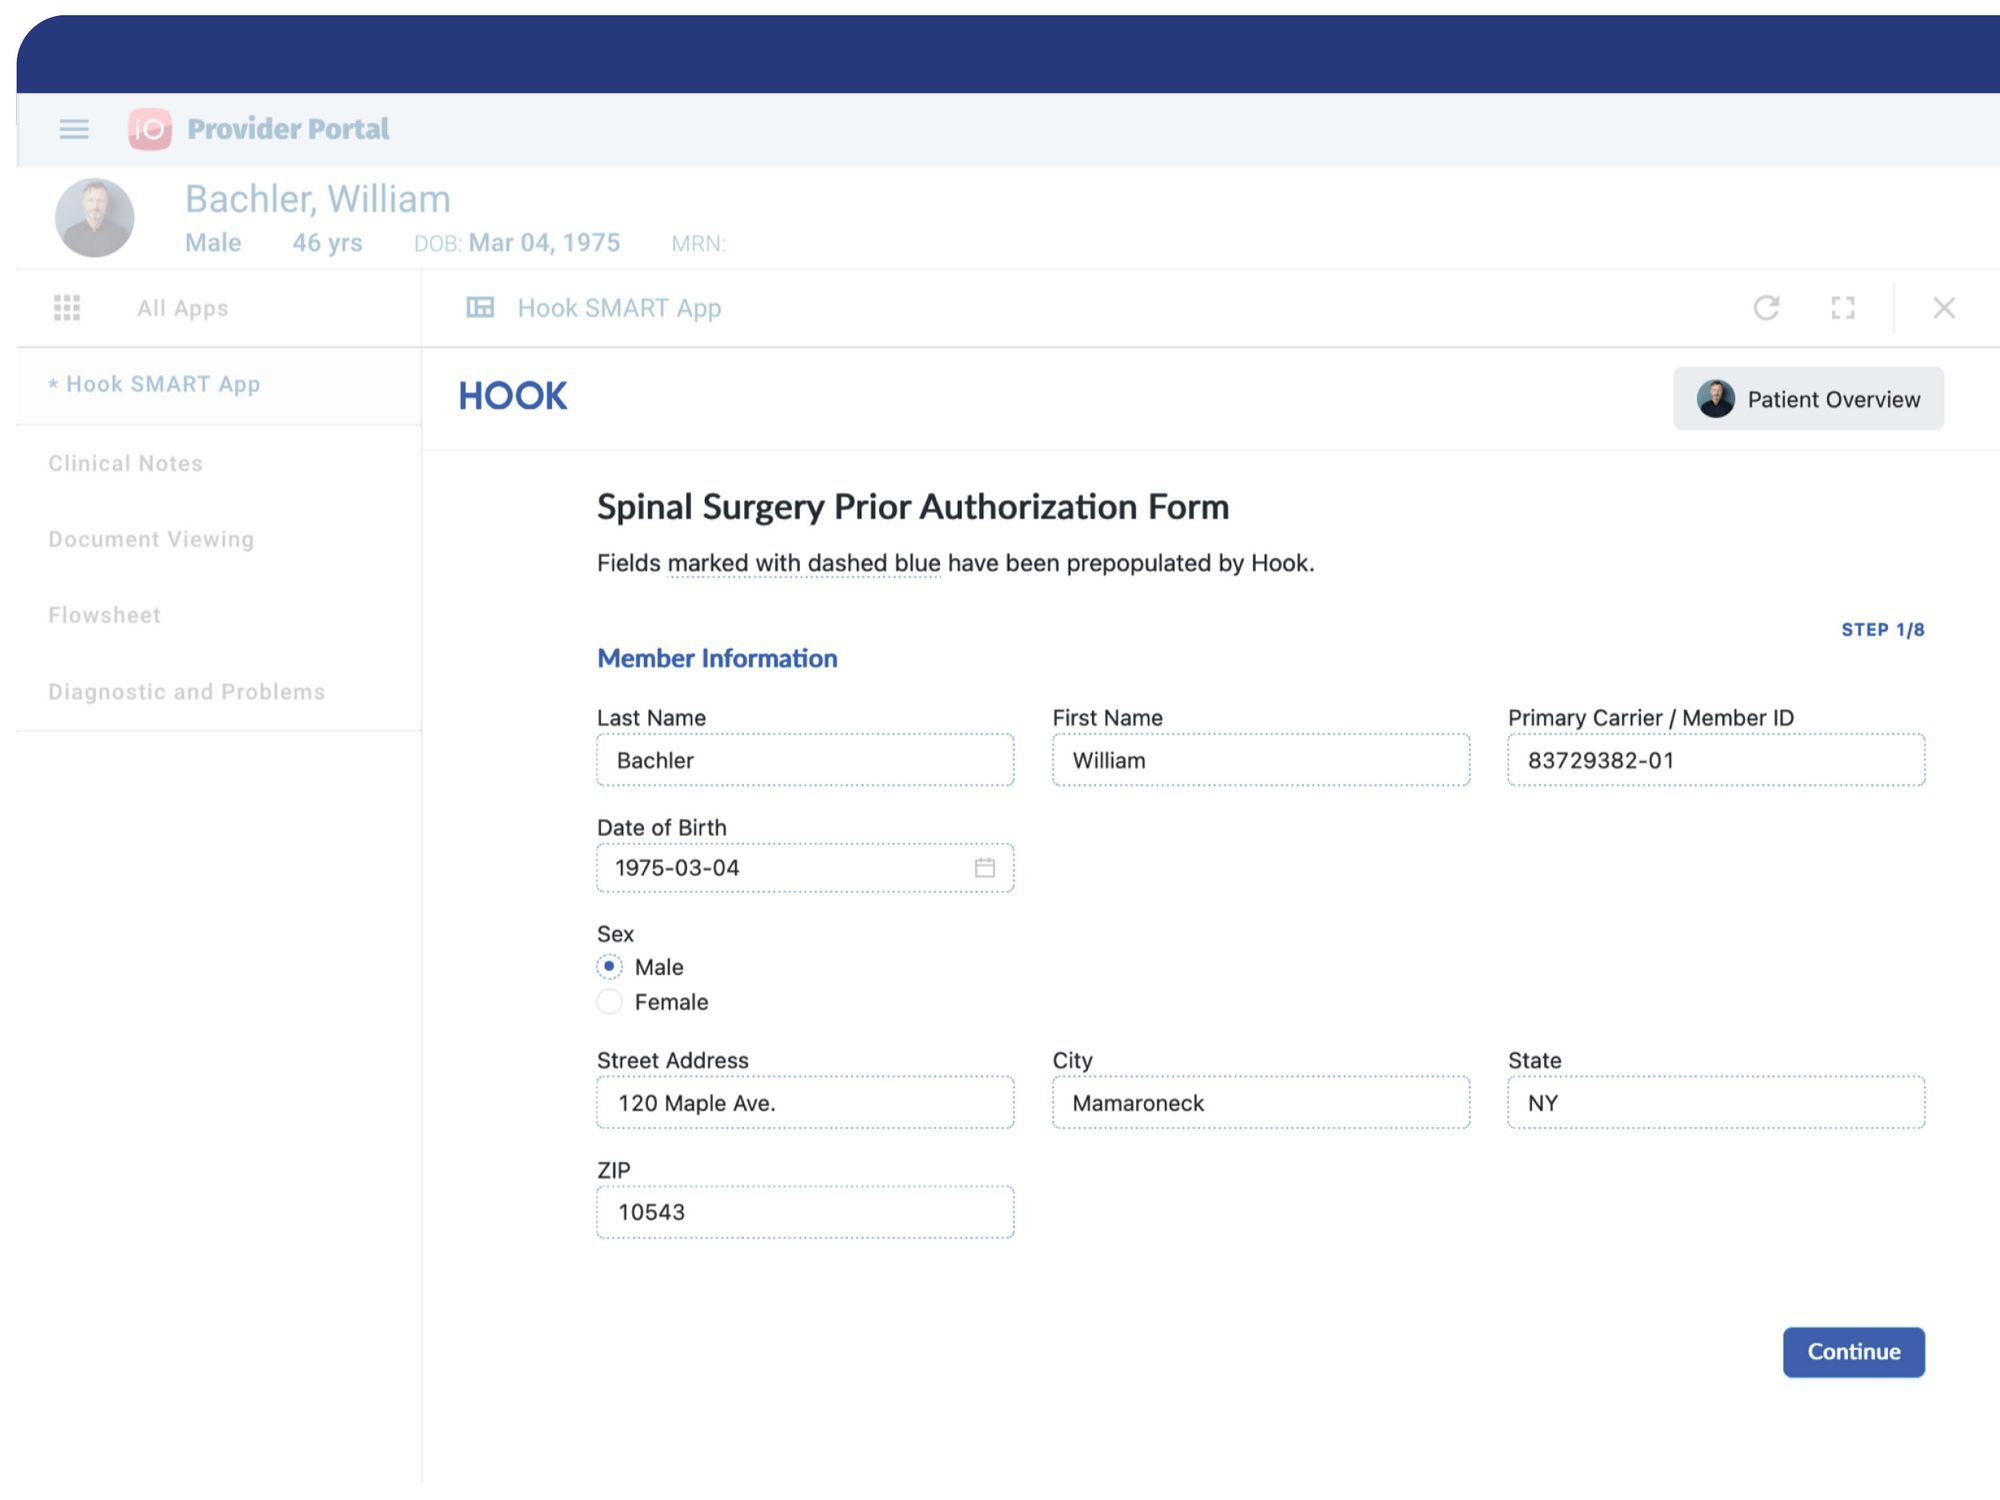Viewport: 2000px width, 1500px height.
Task: Select the Male radio button
Action: (x=610, y=967)
